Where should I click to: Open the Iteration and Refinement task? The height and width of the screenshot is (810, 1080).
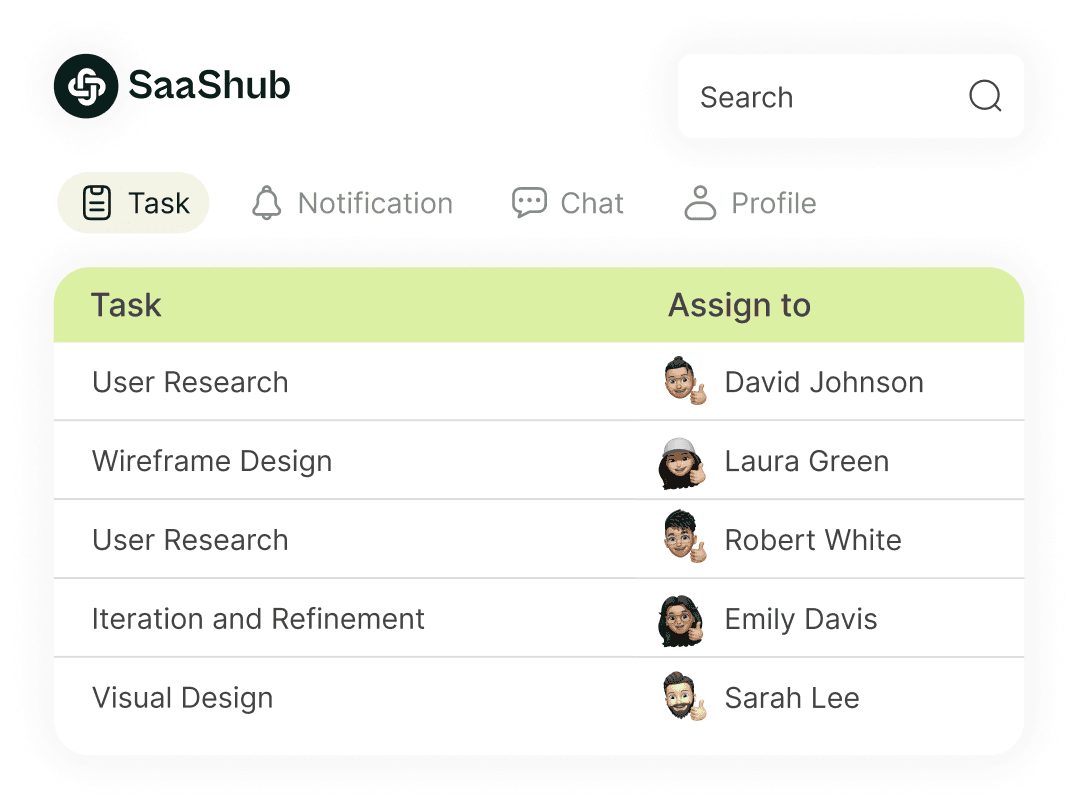(258, 619)
